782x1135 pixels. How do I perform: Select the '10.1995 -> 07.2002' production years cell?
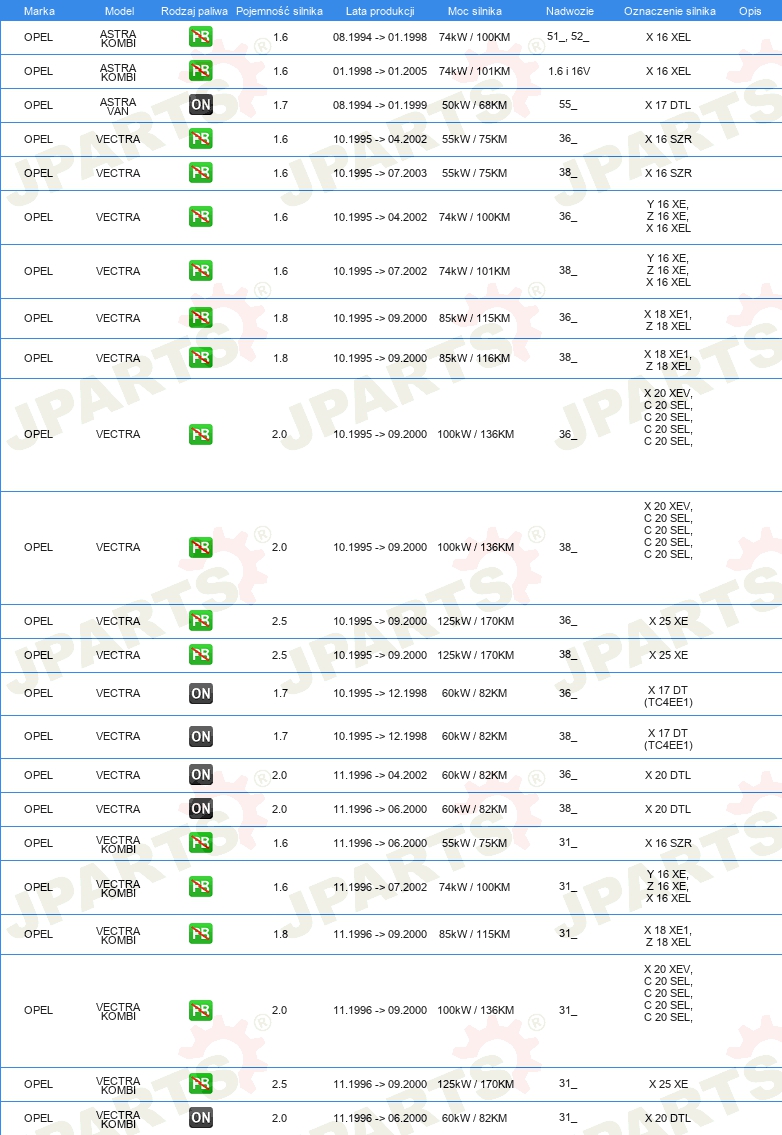(x=380, y=271)
